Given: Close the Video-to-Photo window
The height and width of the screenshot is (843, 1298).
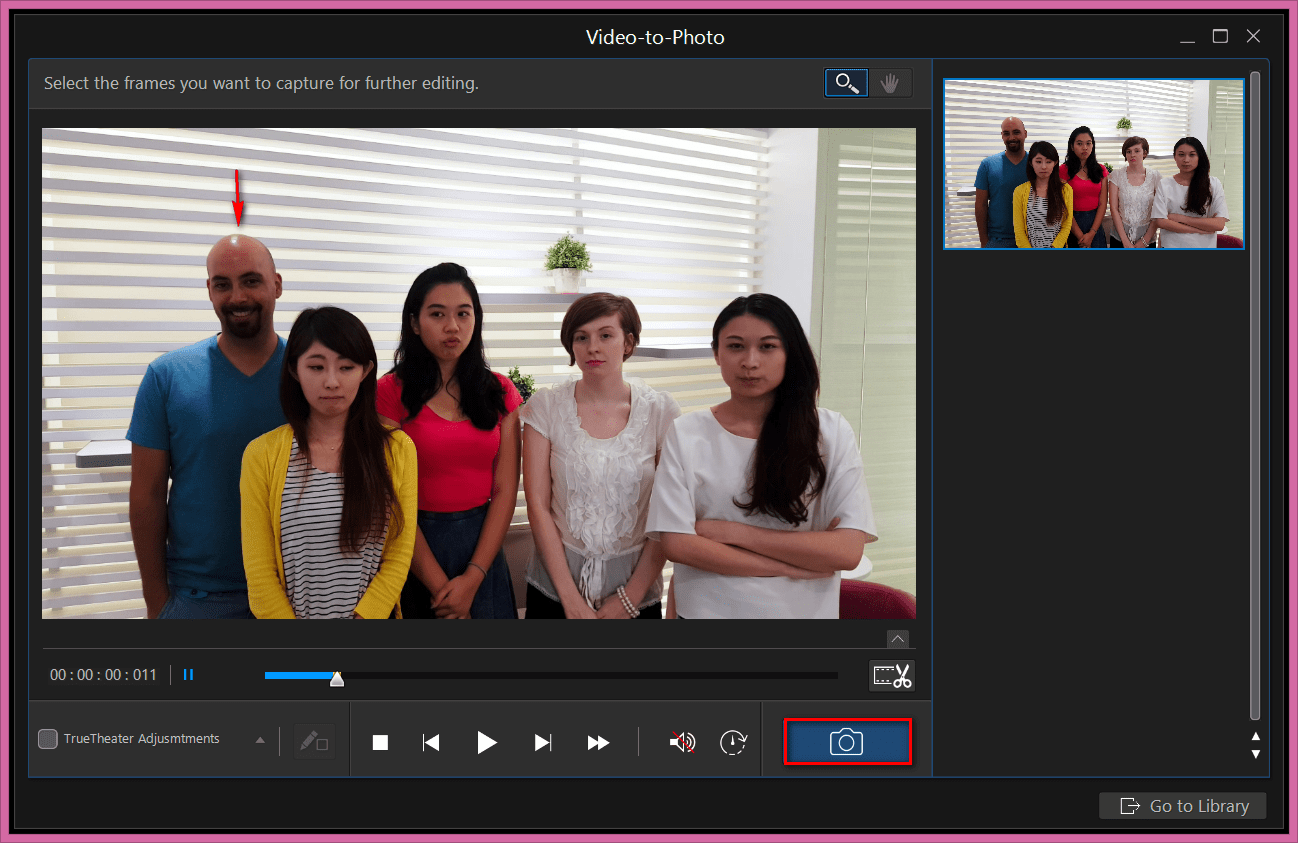Looking at the screenshot, I should point(1253,36).
